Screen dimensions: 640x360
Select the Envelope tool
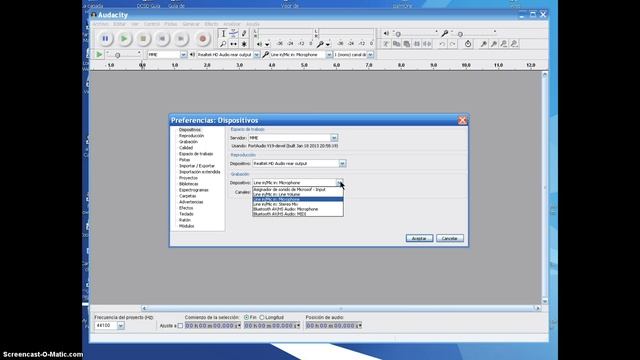(233, 33)
